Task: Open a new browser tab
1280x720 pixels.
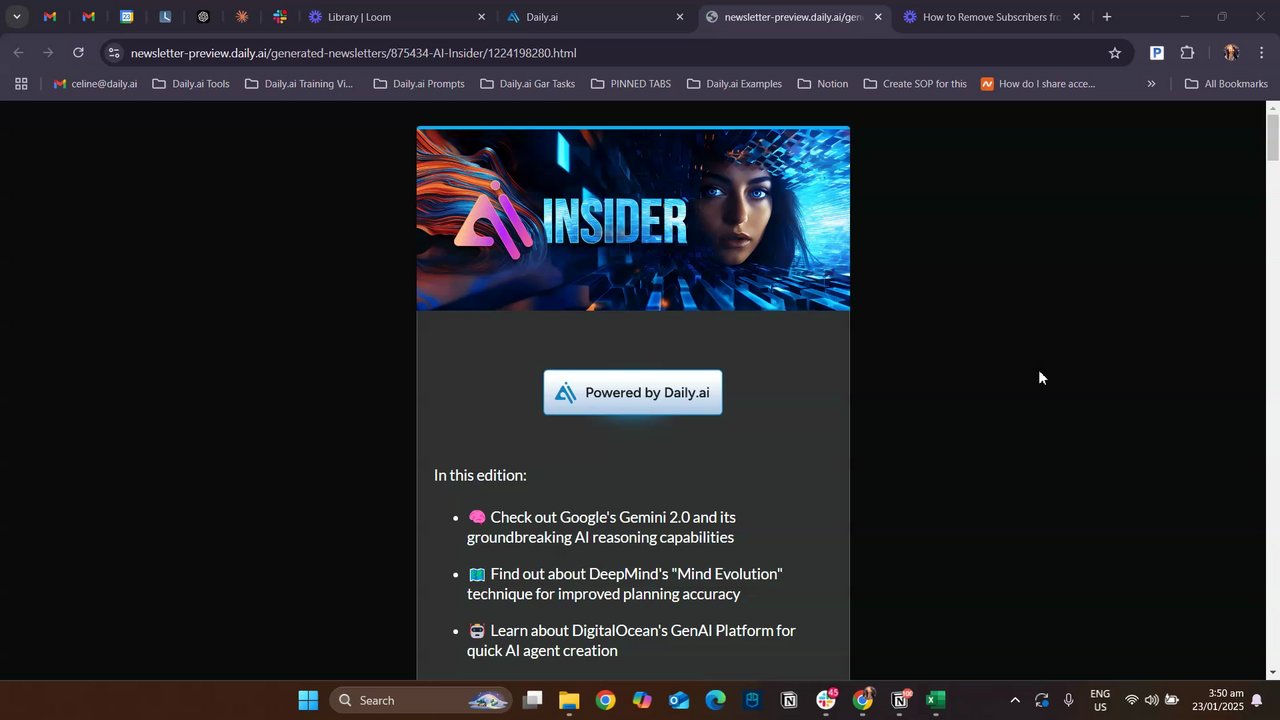Action: point(1107,17)
